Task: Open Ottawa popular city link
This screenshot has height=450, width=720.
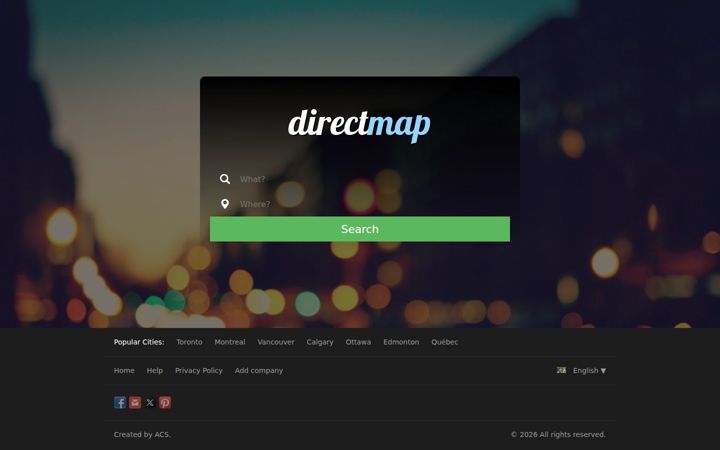Action: coord(358,342)
